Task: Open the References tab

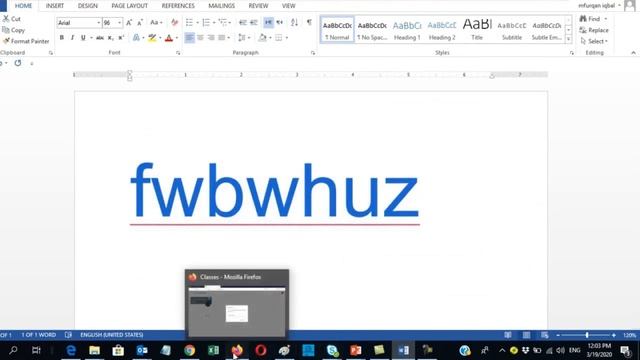Action: coord(178,6)
